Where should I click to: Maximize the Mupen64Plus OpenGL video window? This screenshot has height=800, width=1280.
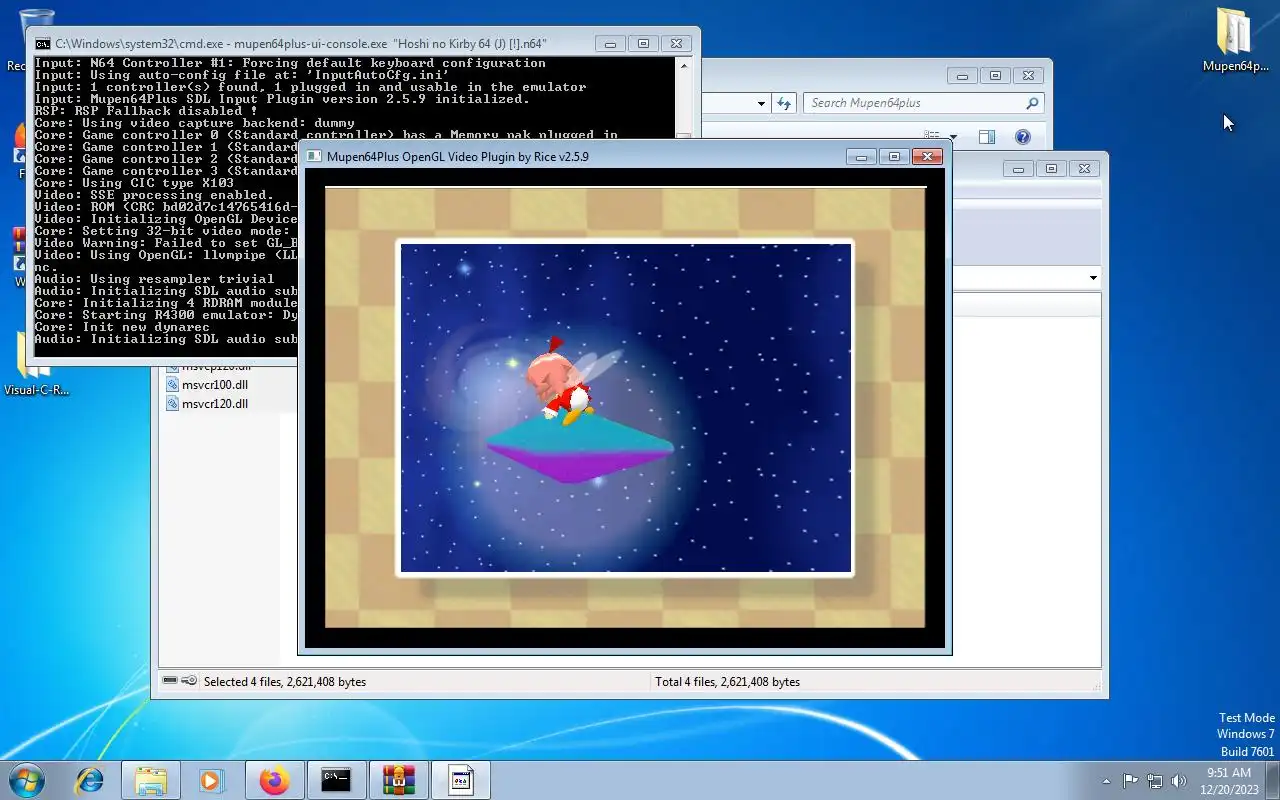(x=894, y=157)
